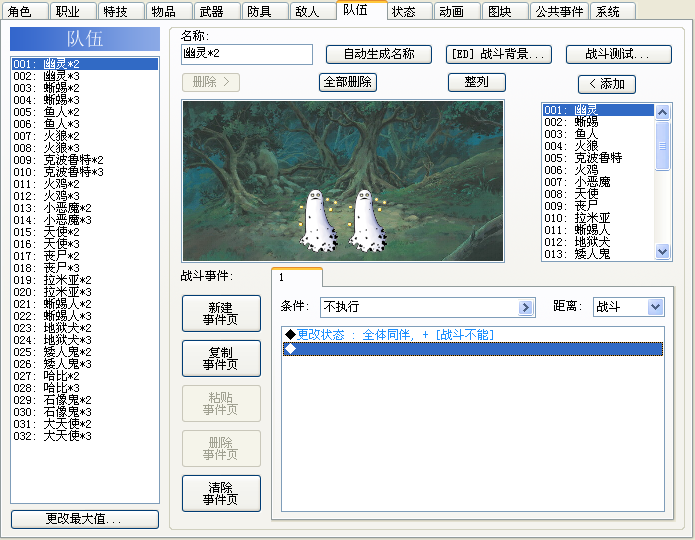Click 清除事件页 button
Image resolution: width=695 pixels, height=540 pixels.
(x=221, y=493)
